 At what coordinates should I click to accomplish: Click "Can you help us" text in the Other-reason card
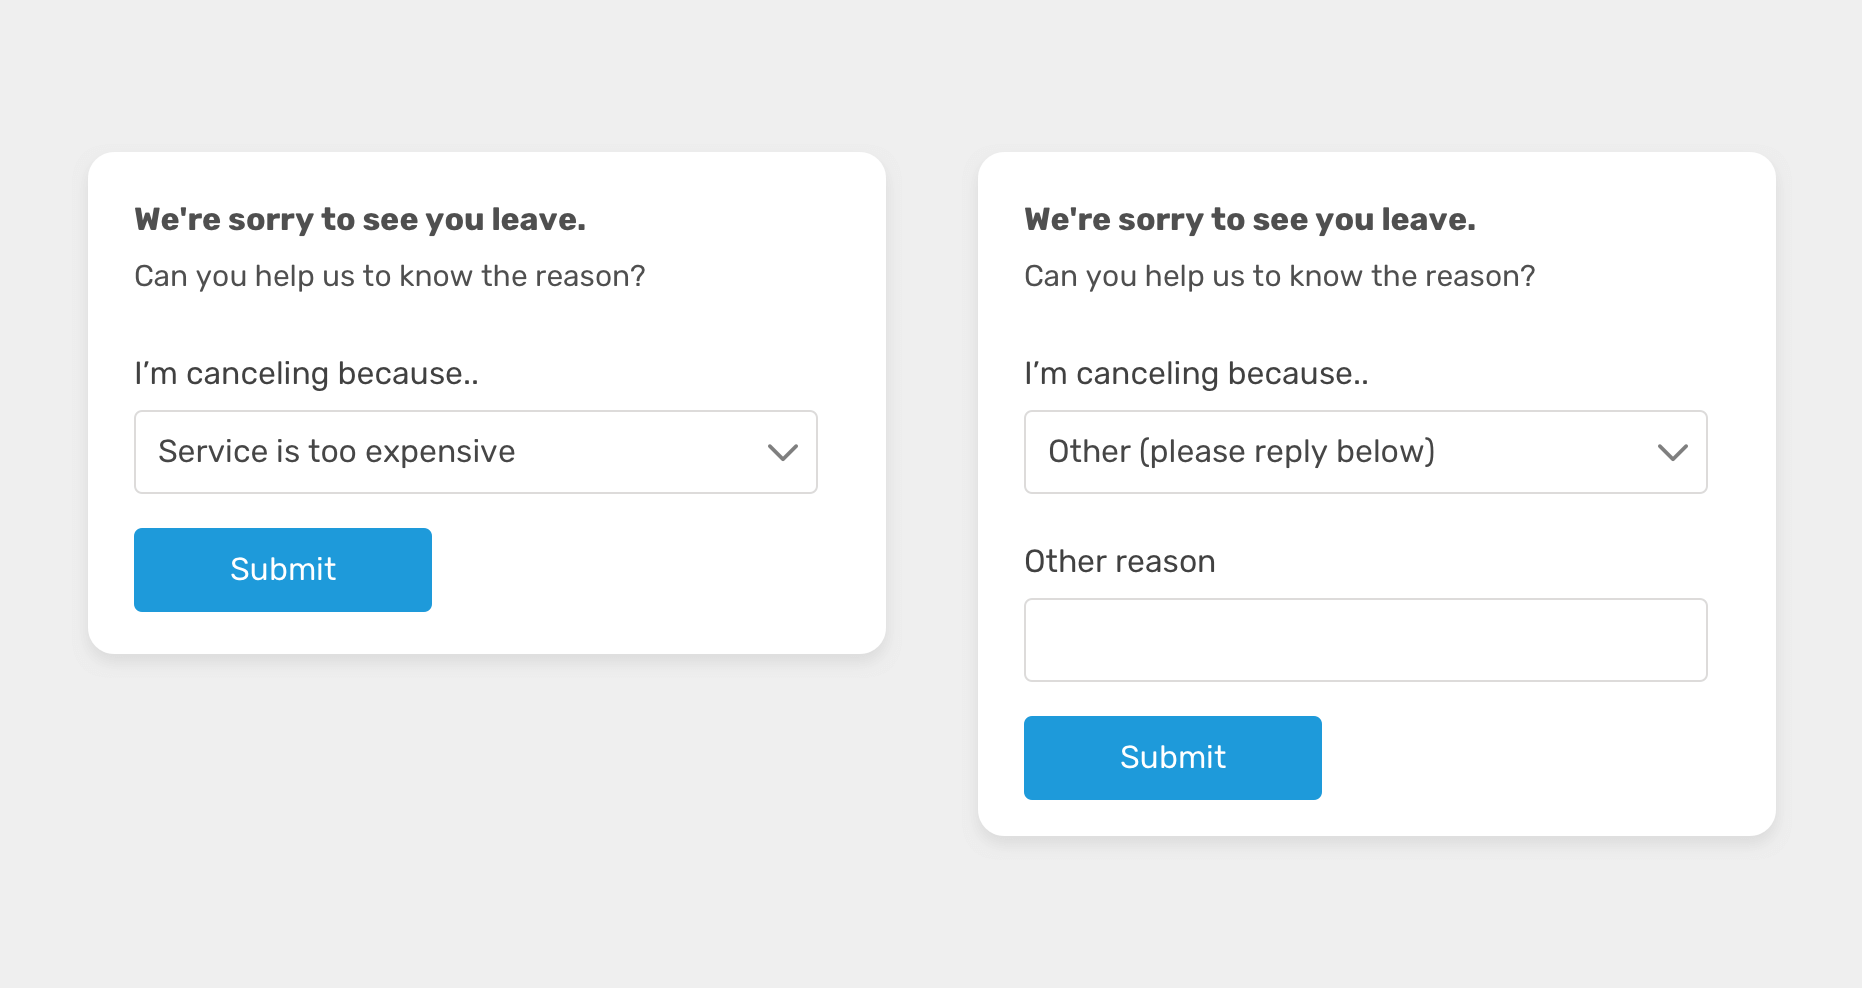[1279, 276]
